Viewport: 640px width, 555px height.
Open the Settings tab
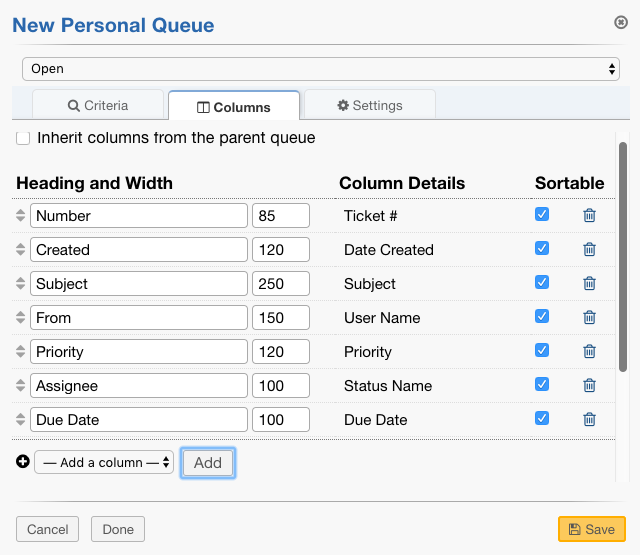click(x=370, y=105)
